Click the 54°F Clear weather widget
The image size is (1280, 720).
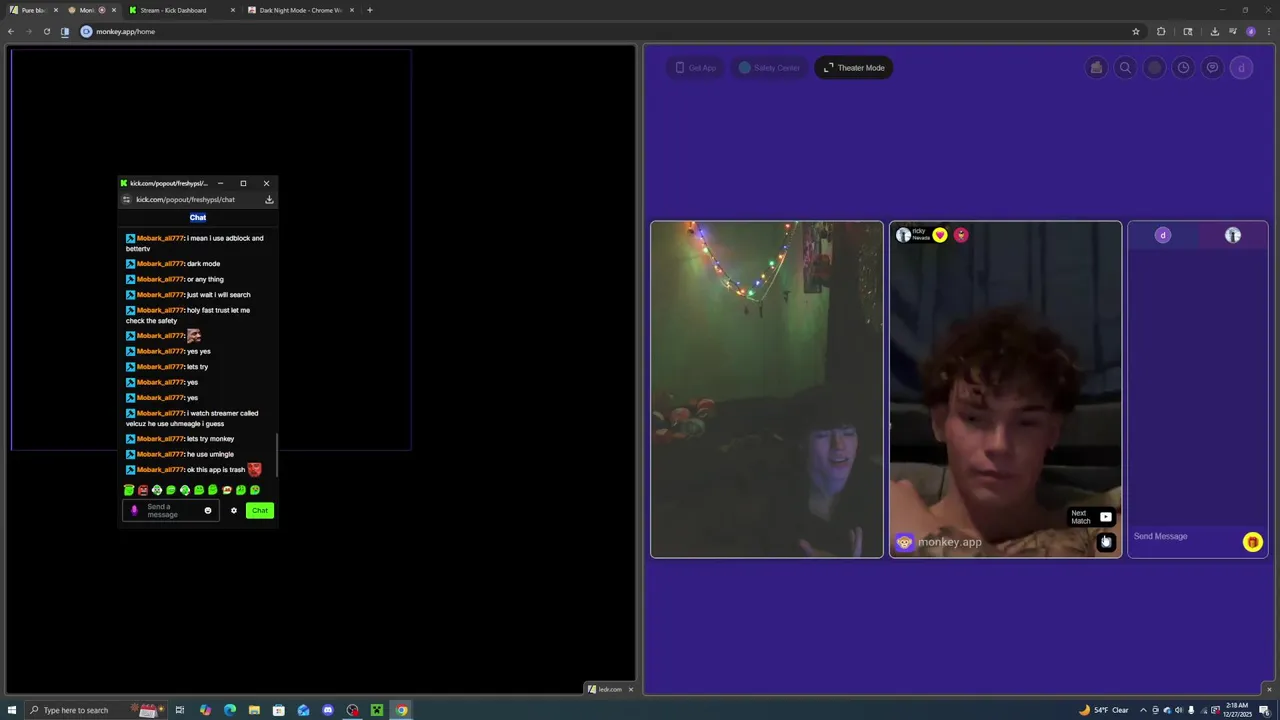[1105, 710]
